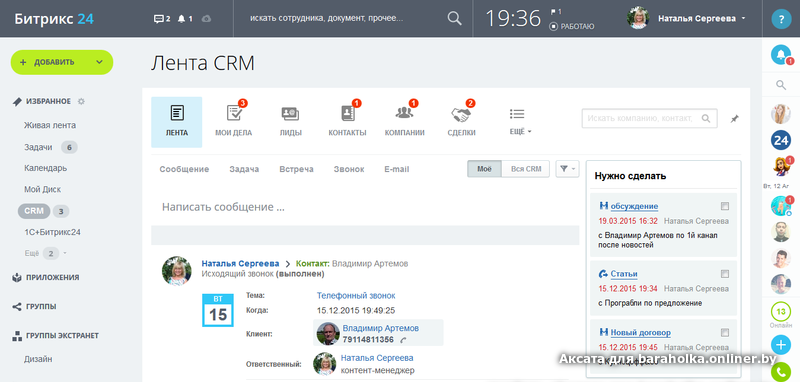Viewport: 800px width, 382px height.
Task: Open Владимир Артемов client link
Action: coord(381,328)
